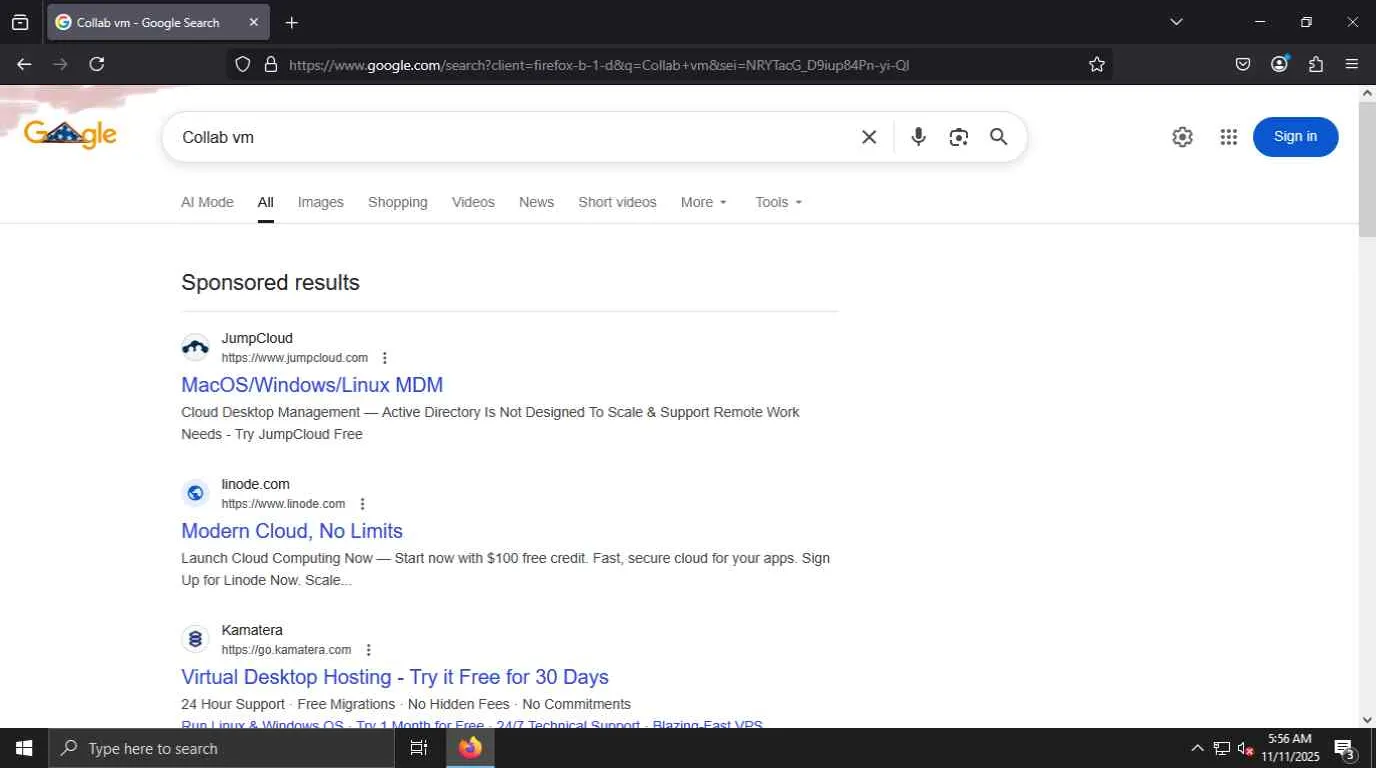Clear the search box text
The image size is (1376, 768).
click(869, 137)
